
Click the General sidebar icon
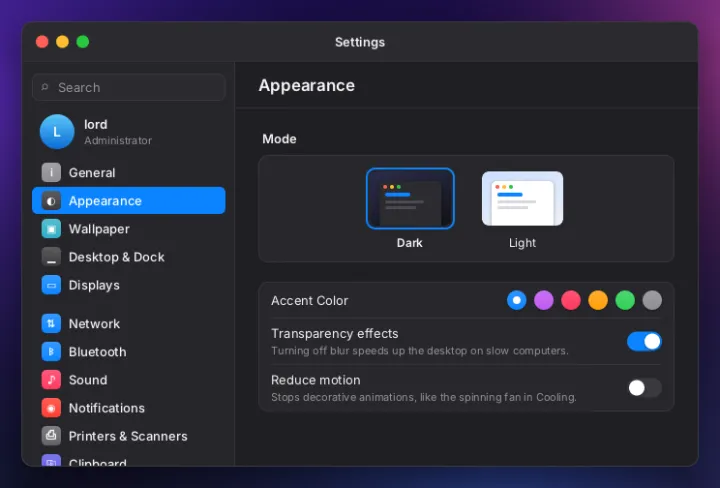51,173
